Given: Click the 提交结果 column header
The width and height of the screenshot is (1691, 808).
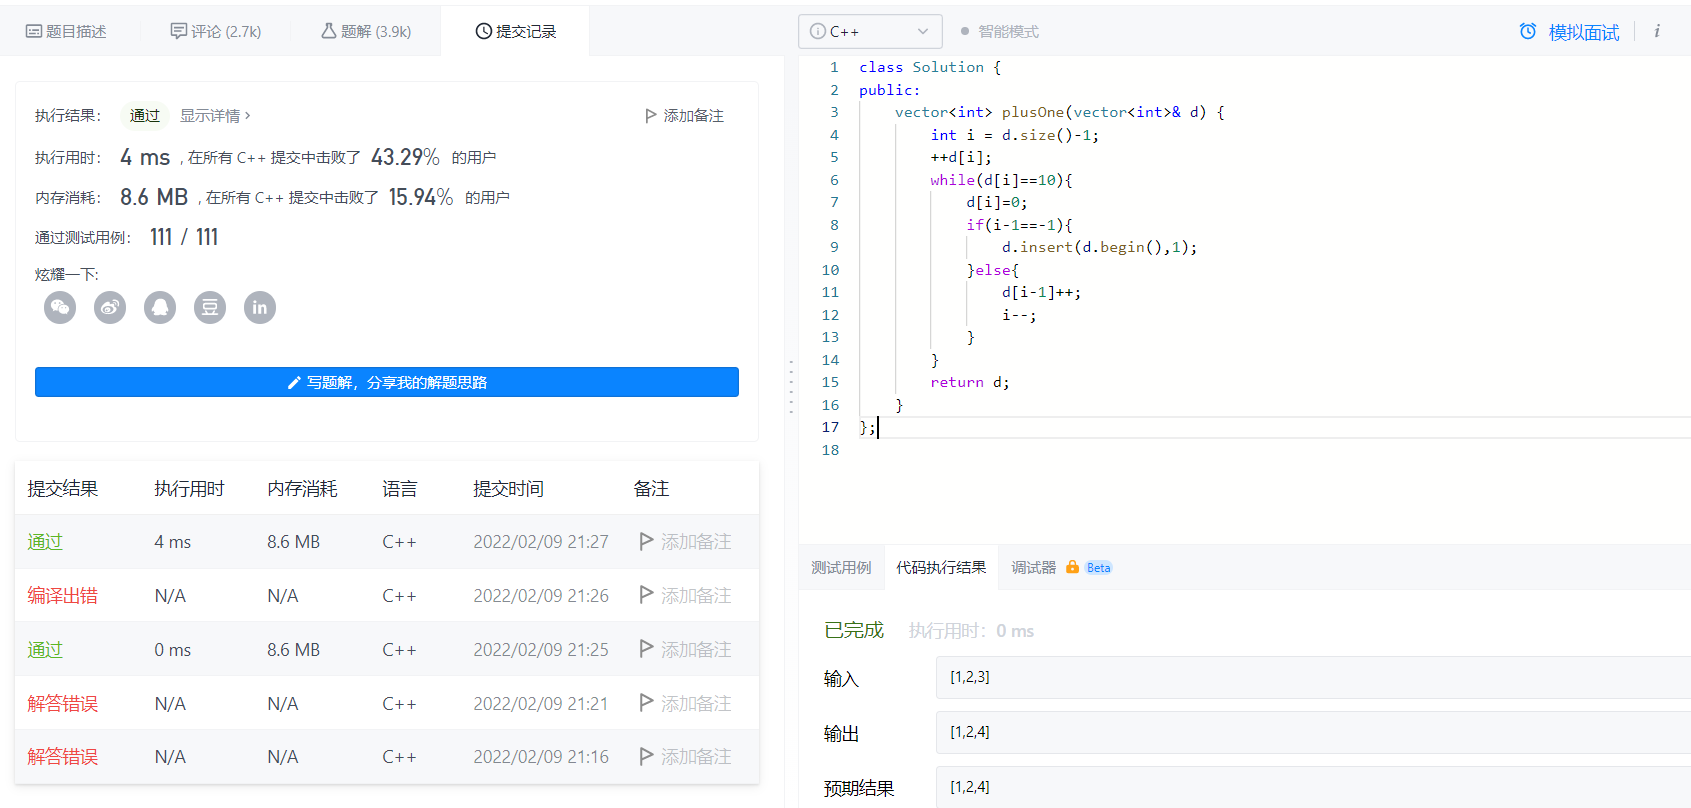Looking at the screenshot, I should point(62,489).
